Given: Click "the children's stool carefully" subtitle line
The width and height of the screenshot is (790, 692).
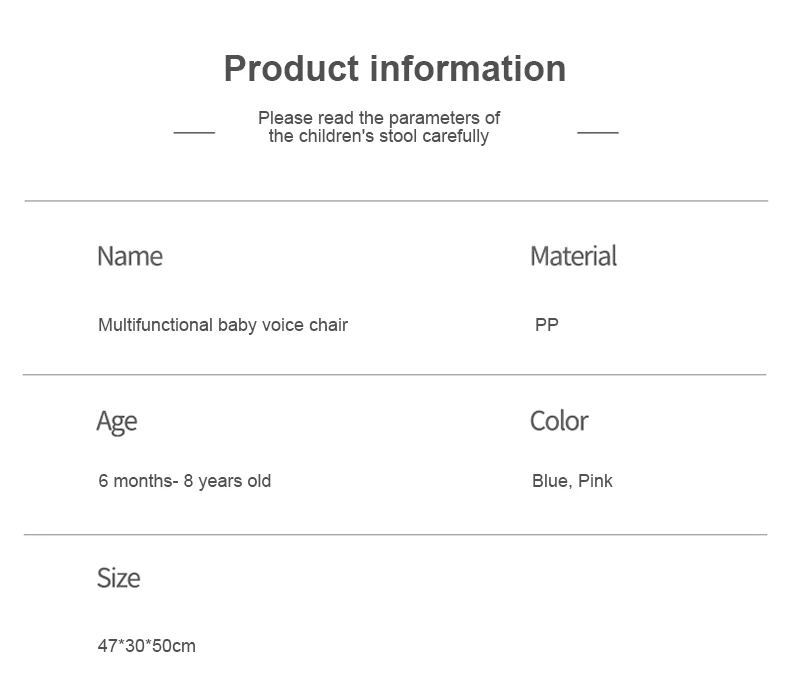Looking at the screenshot, I should (x=378, y=136).
